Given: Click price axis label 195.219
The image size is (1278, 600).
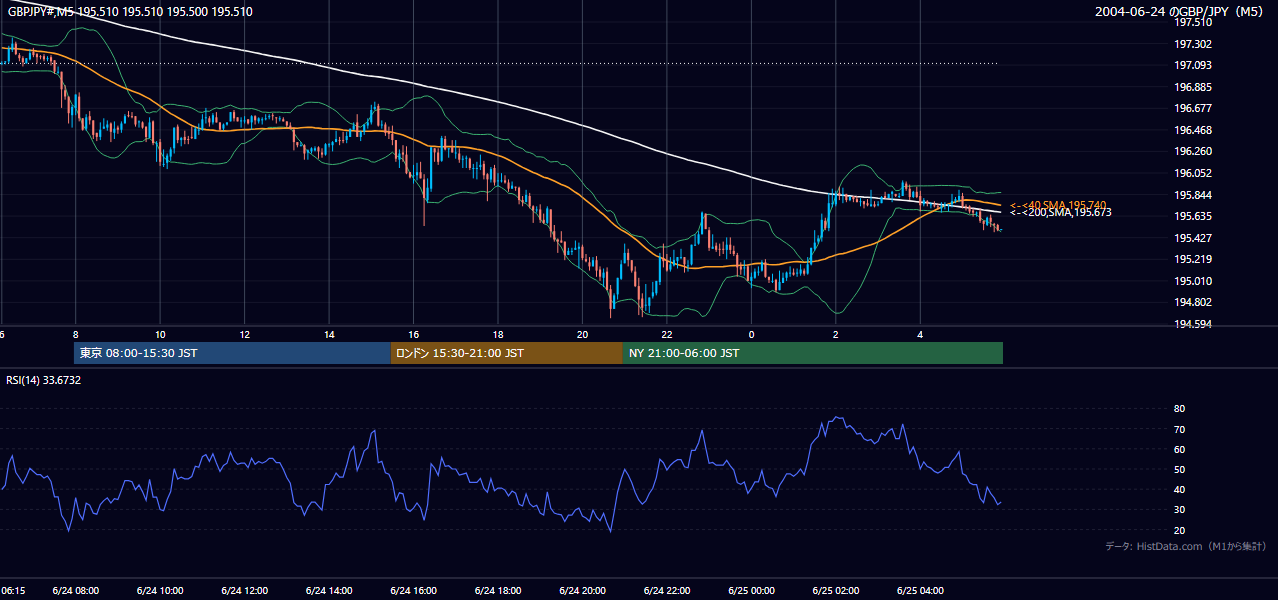Looking at the screenshot, I should point(1194,260).
